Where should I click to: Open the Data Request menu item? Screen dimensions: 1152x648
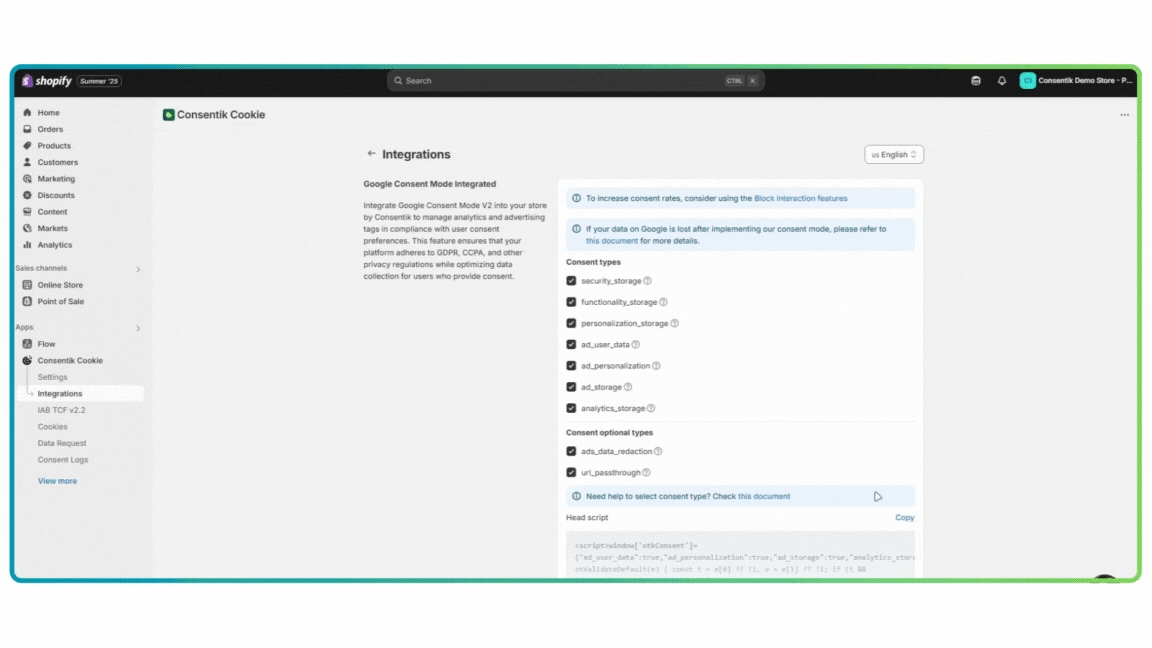click(x=62, y=443)
